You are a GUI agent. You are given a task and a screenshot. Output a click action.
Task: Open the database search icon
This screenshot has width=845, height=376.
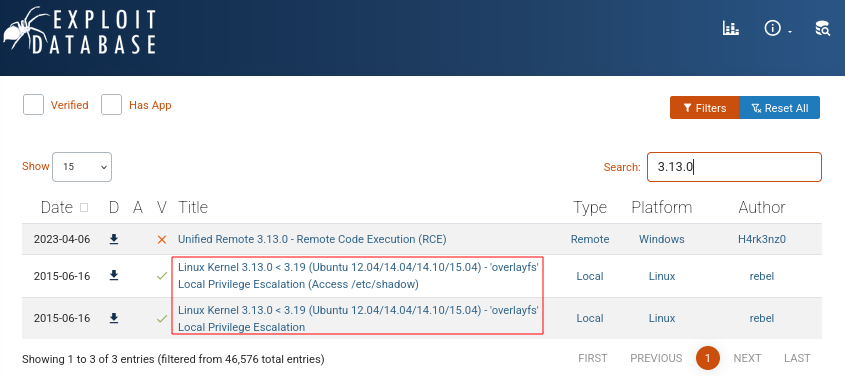tap(822, 29)
